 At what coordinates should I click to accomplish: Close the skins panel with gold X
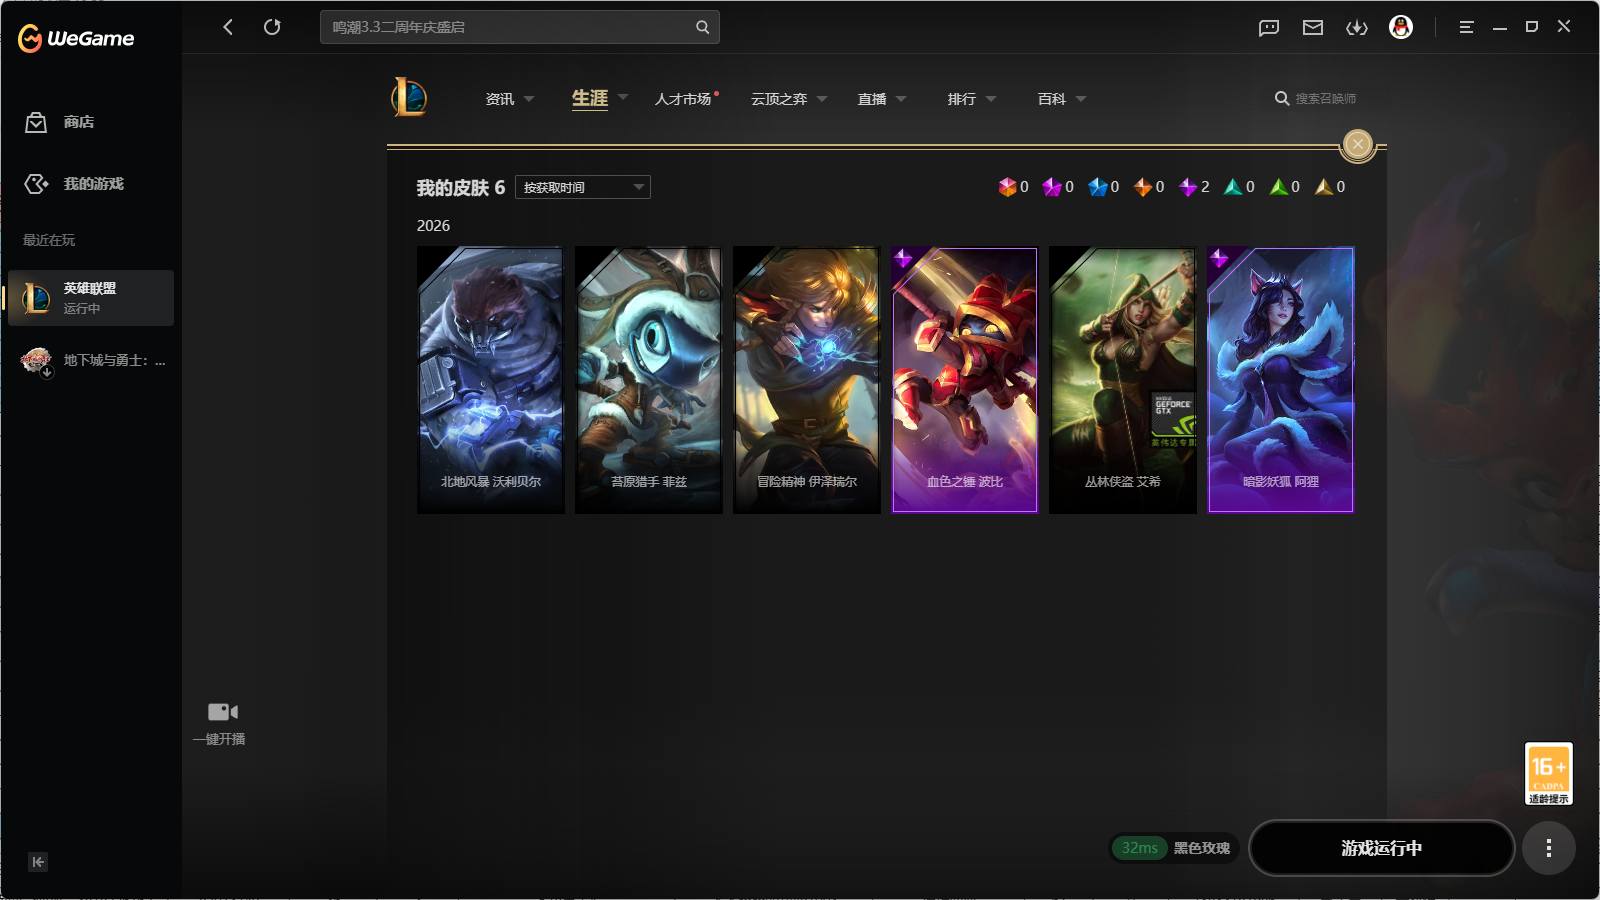point(1357,144)
